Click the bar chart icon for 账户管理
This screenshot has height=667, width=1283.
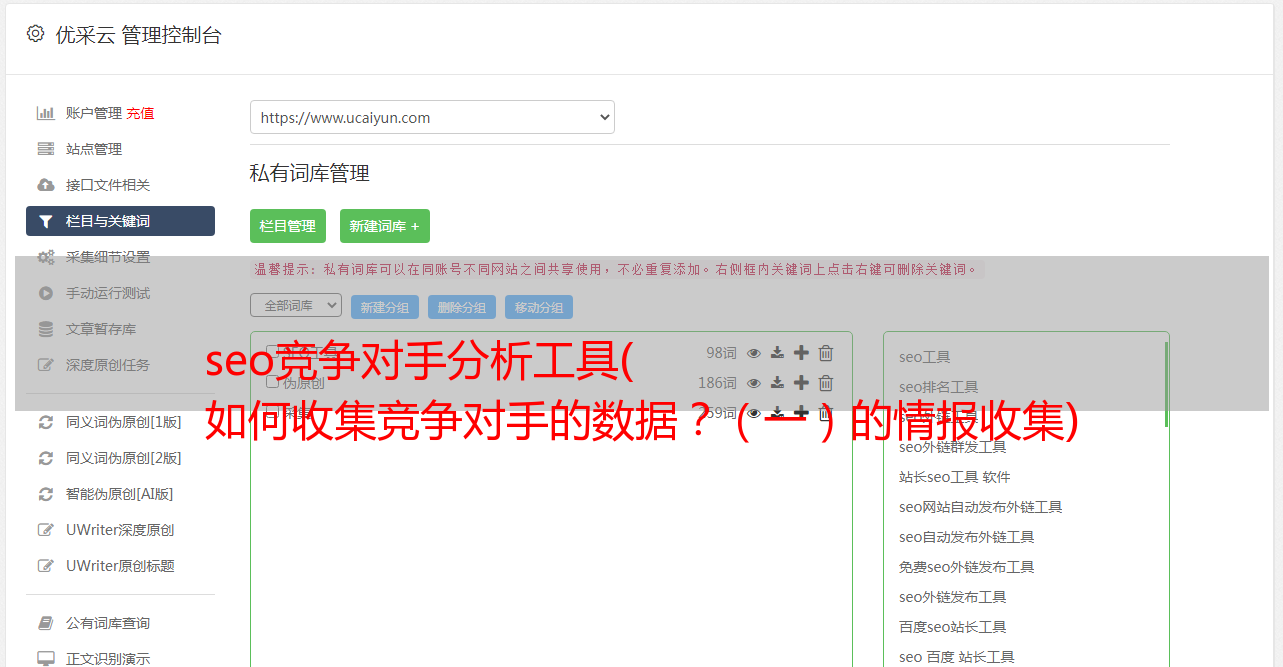click(45, 113)
